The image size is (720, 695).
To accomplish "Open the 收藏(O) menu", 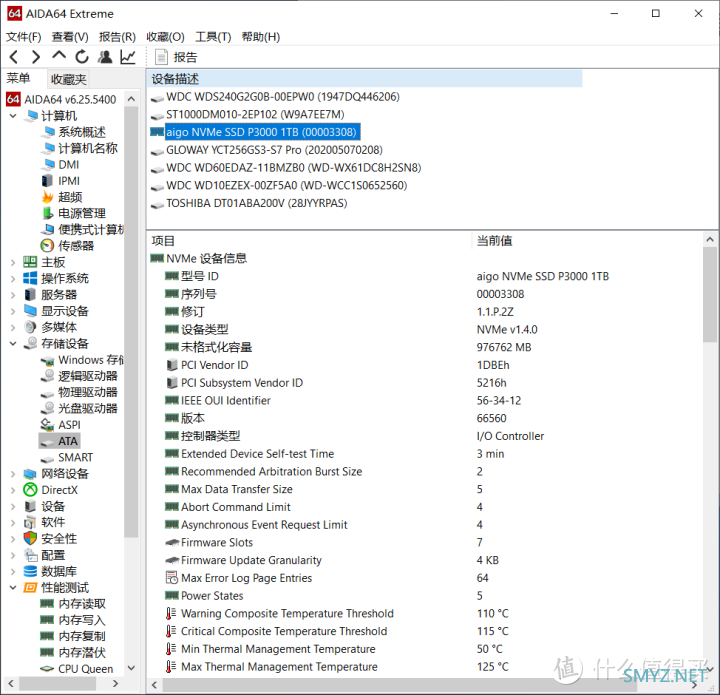I will (165, 37).
